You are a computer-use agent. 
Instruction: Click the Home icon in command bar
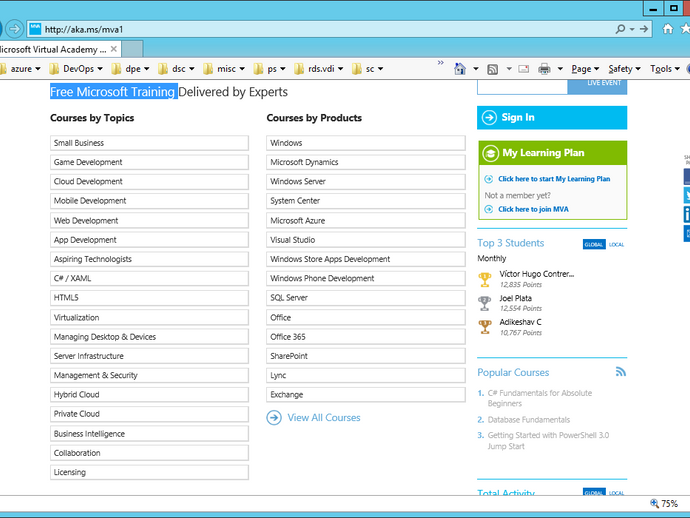pyautogui.click(x=460, y=69)
